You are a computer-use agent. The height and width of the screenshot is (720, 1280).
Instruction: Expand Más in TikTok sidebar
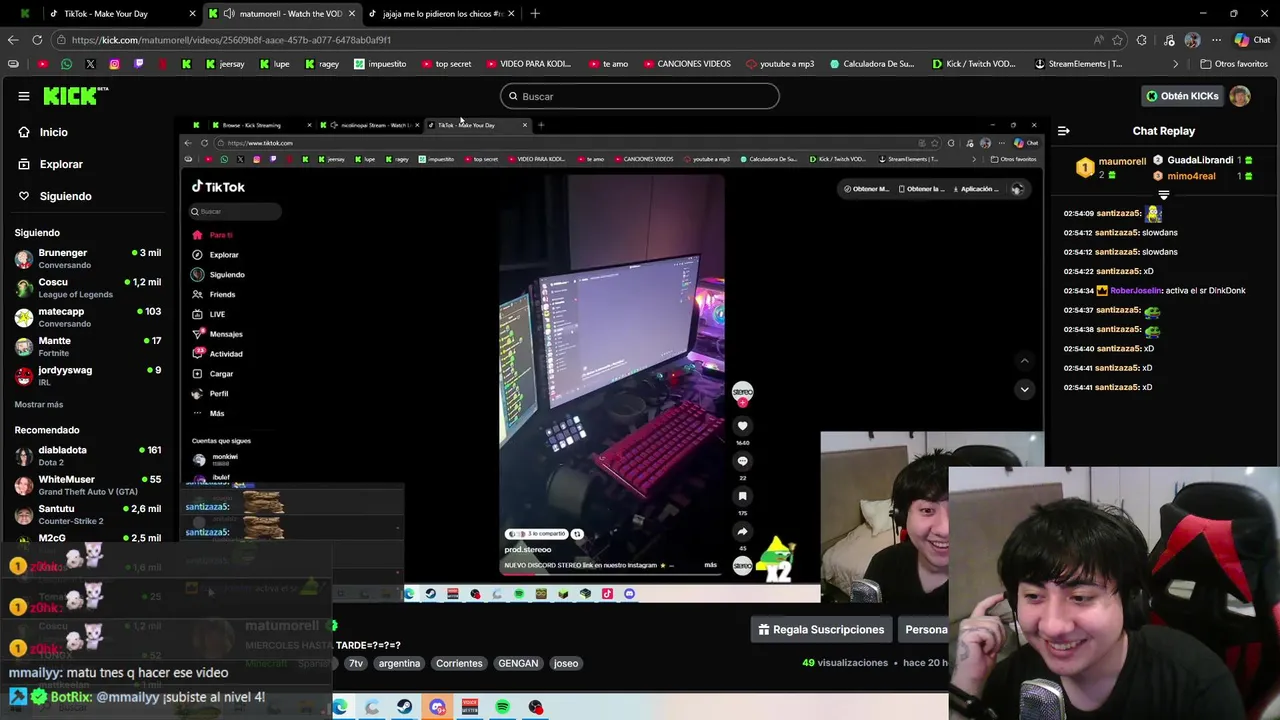coord(210,413)
